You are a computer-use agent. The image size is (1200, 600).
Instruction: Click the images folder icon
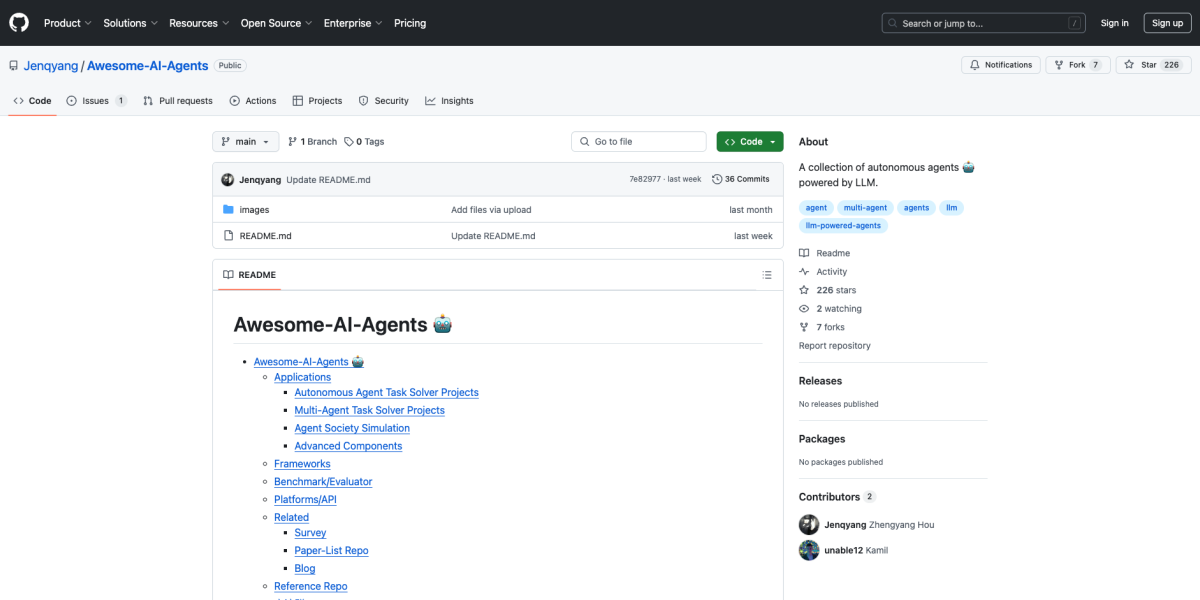coord(228,210)
